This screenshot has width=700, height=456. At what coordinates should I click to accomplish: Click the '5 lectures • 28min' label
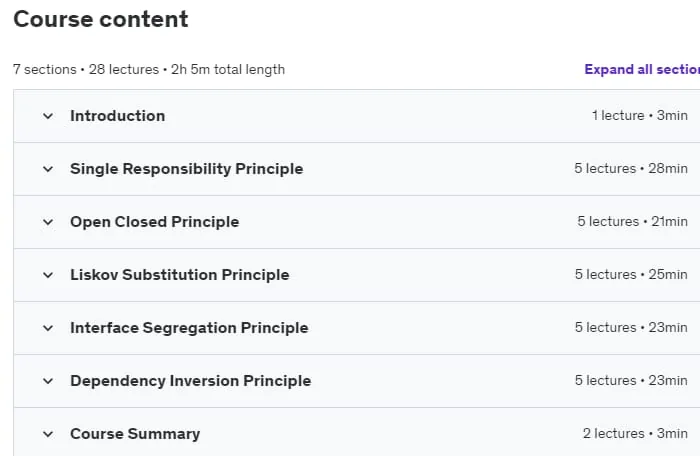[x=631, y=168]
